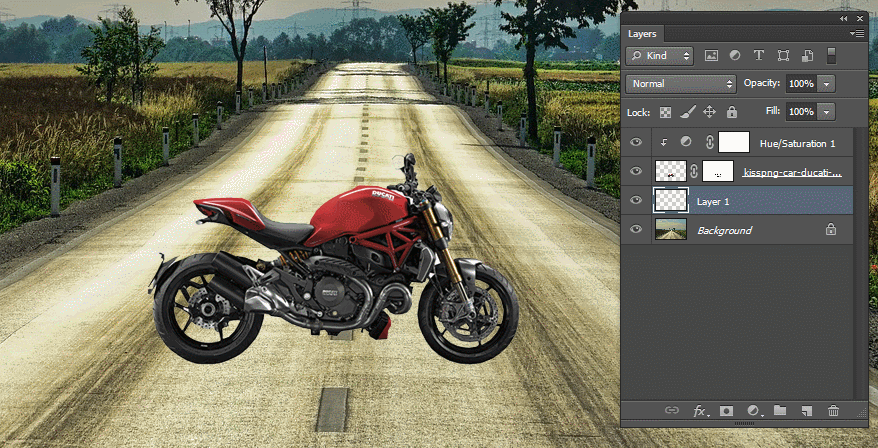Open Fill slider dropdown arrow
Viewport: 878px width, 448px height.
point(826,112)
